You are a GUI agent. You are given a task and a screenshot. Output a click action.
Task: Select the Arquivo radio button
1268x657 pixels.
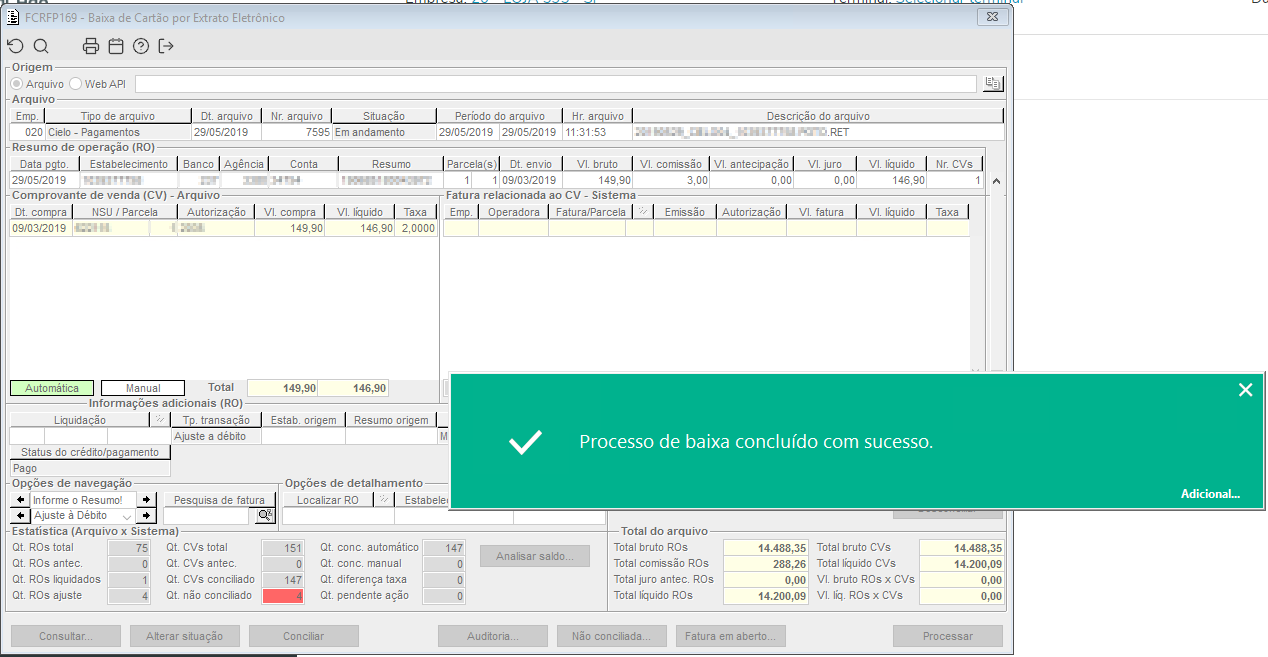(x=17, y=84)
